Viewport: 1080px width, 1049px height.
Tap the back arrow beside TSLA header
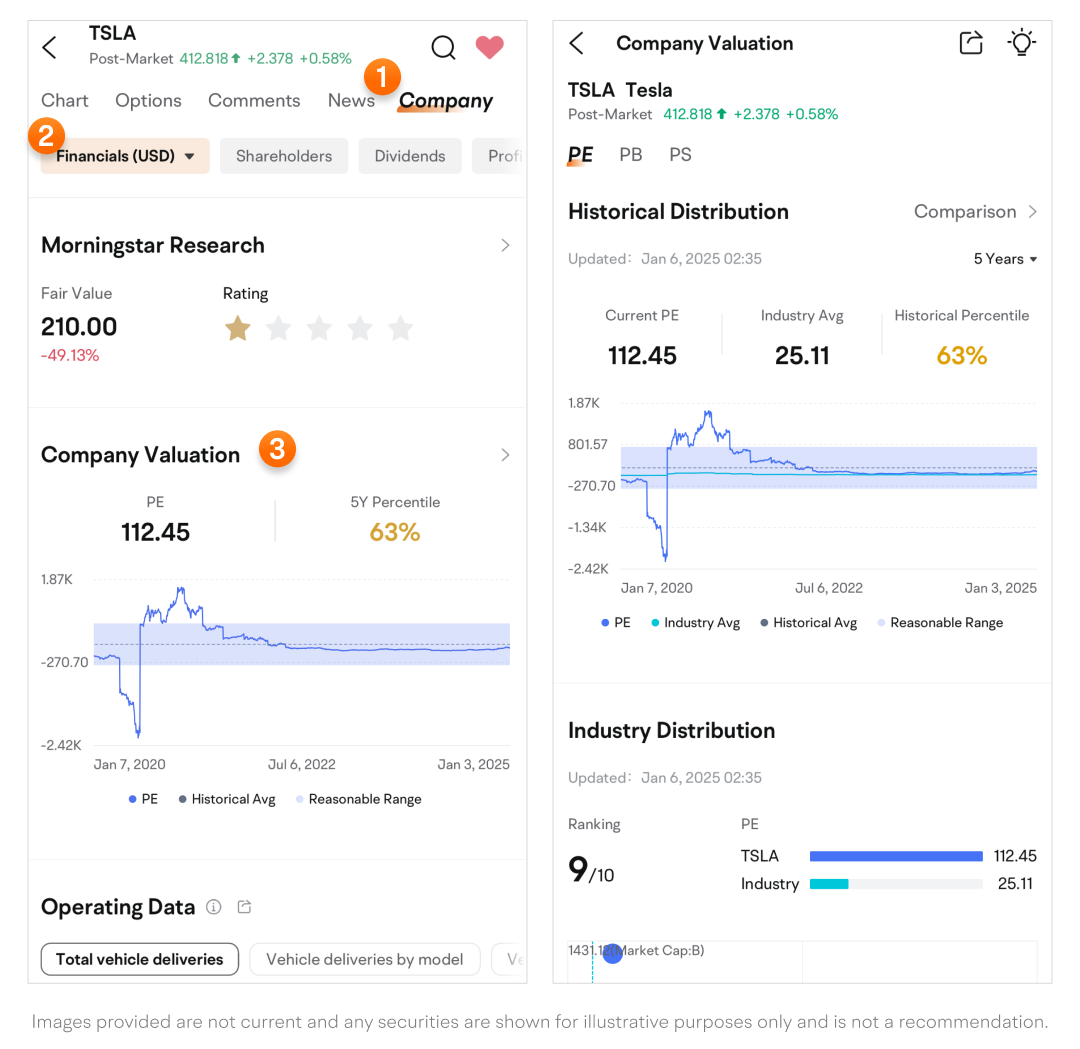(x=49, y=47)
